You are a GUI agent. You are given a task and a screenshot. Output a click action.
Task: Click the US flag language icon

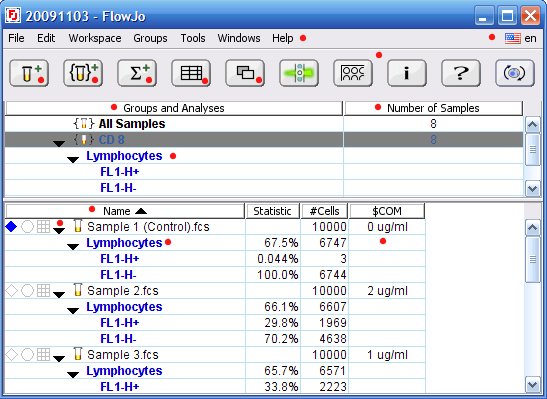(512, 38)
